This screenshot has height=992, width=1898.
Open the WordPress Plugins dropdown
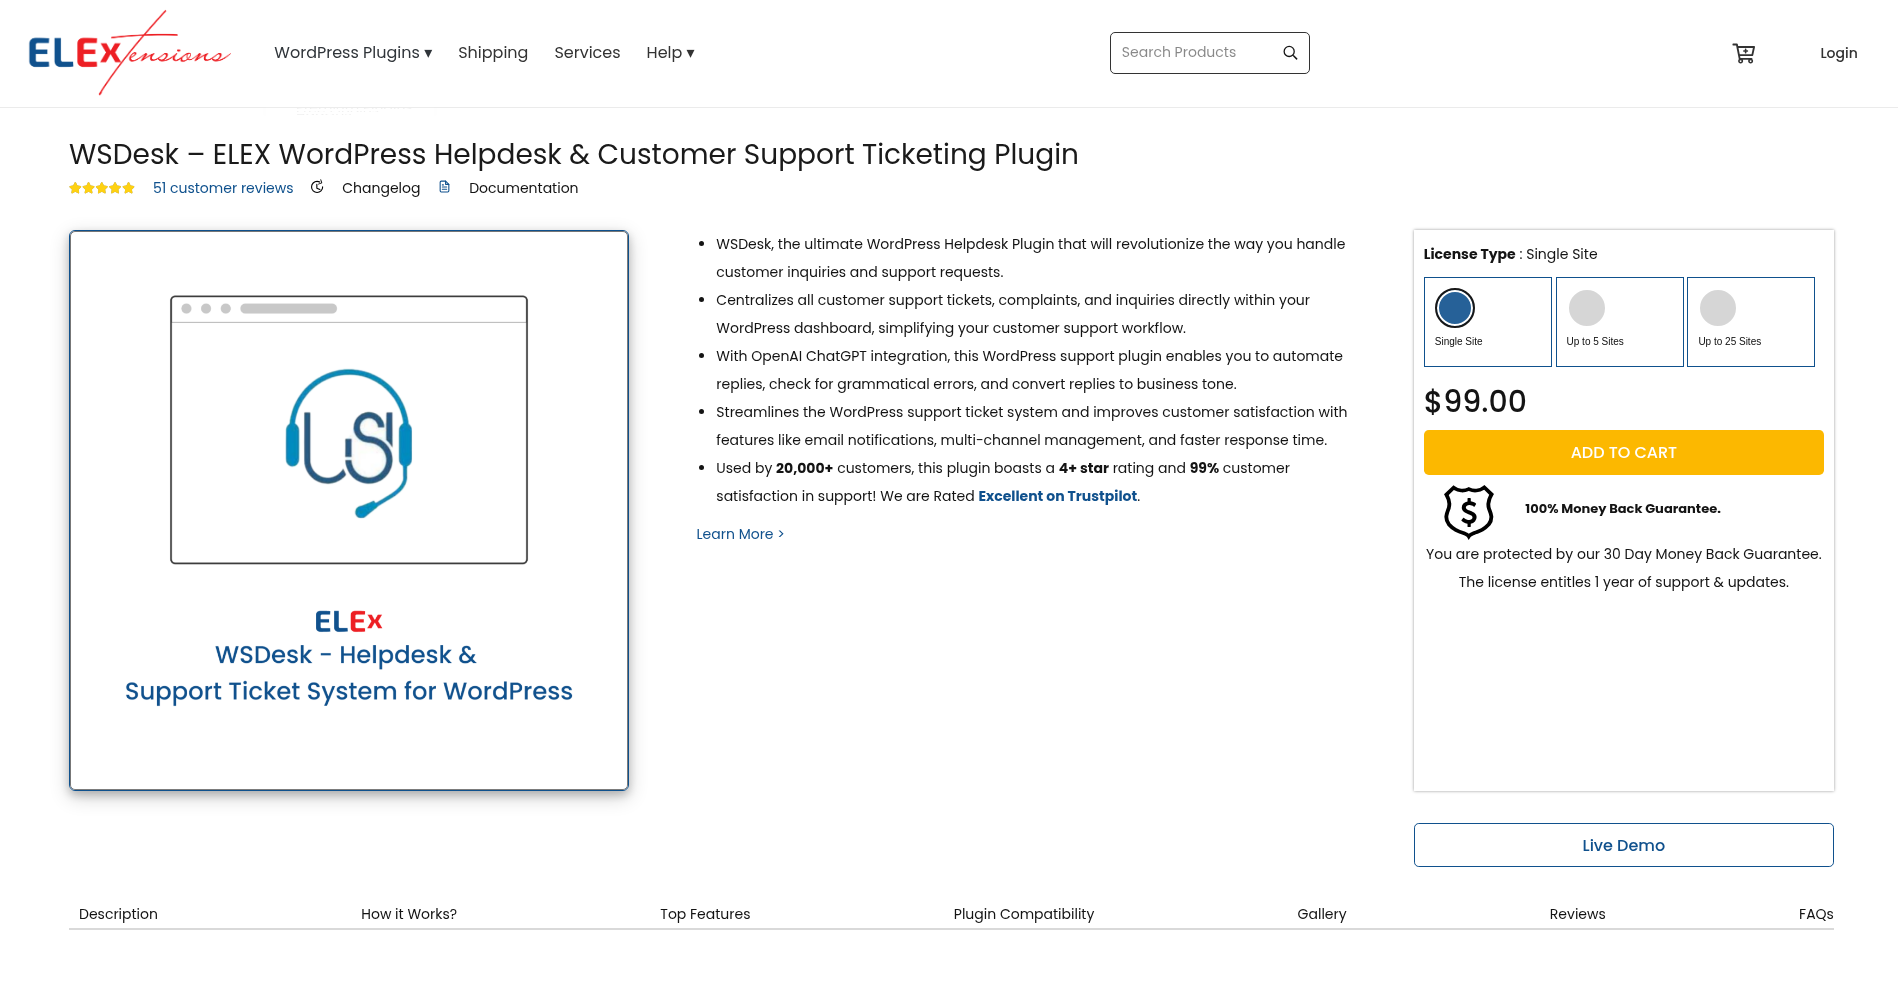tap(352, 52)
